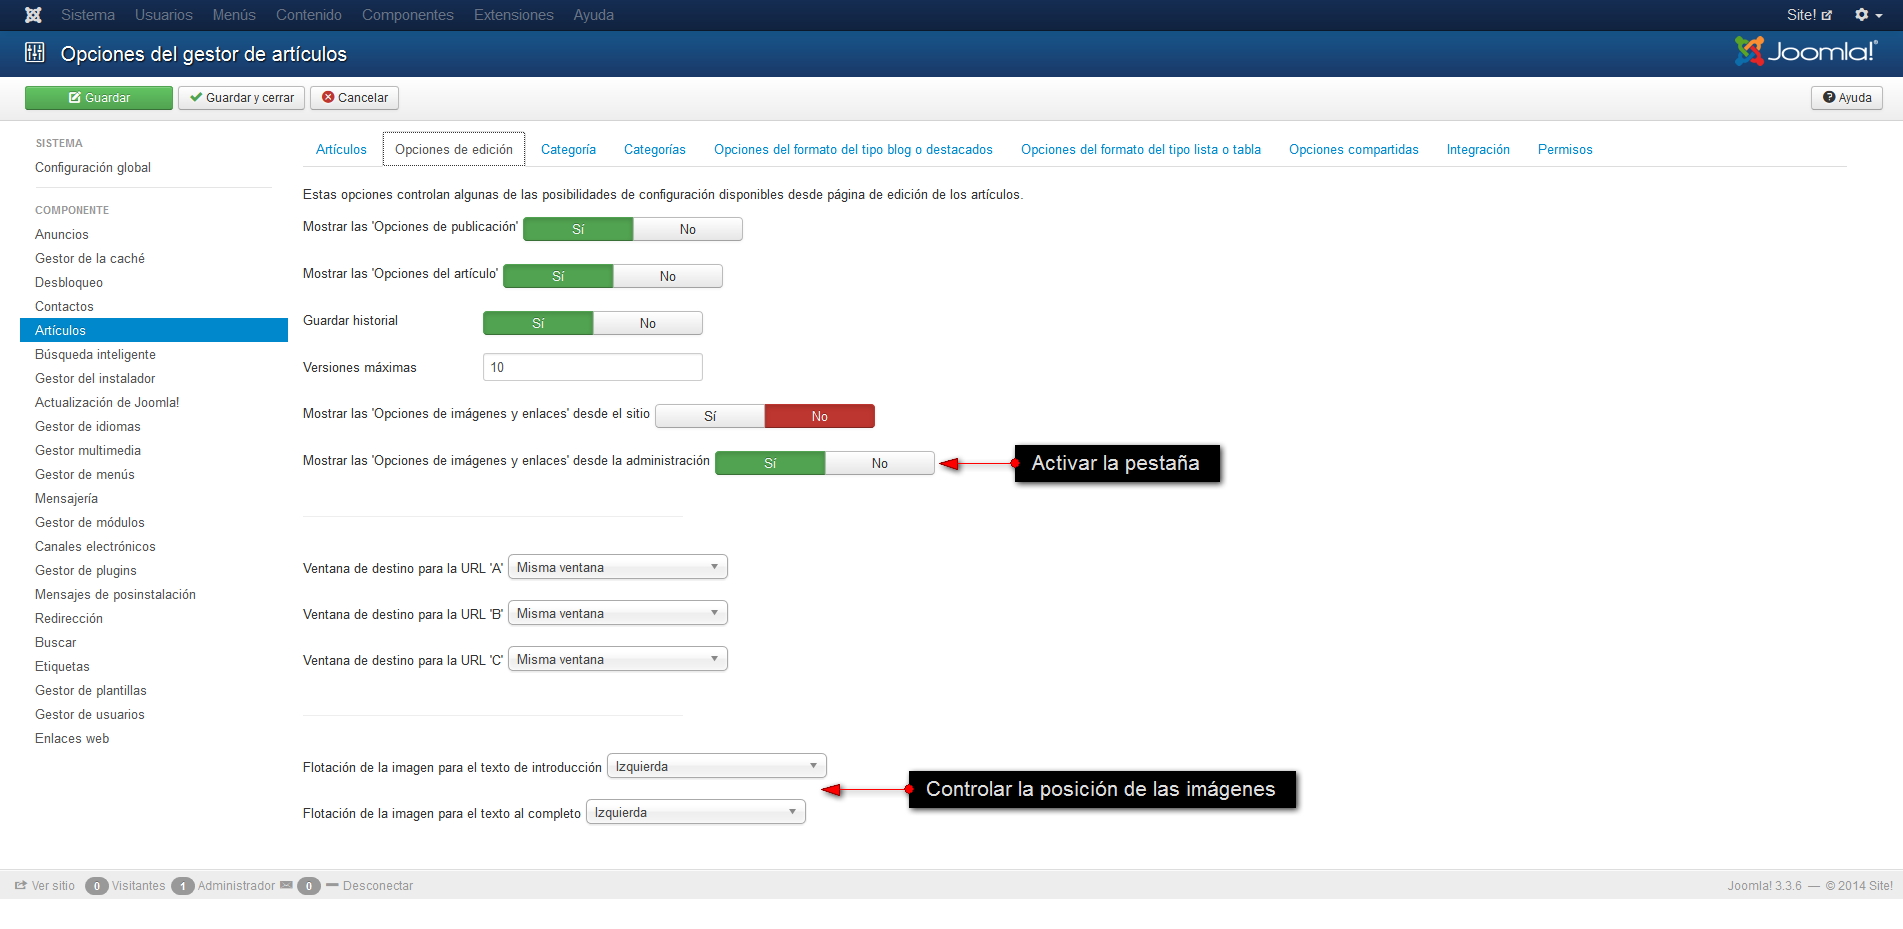Viewport: 1903px width, 929px height.
Task: Choose No for imágenes y enlaces desde la administración
Action: [x=880, y=463]
